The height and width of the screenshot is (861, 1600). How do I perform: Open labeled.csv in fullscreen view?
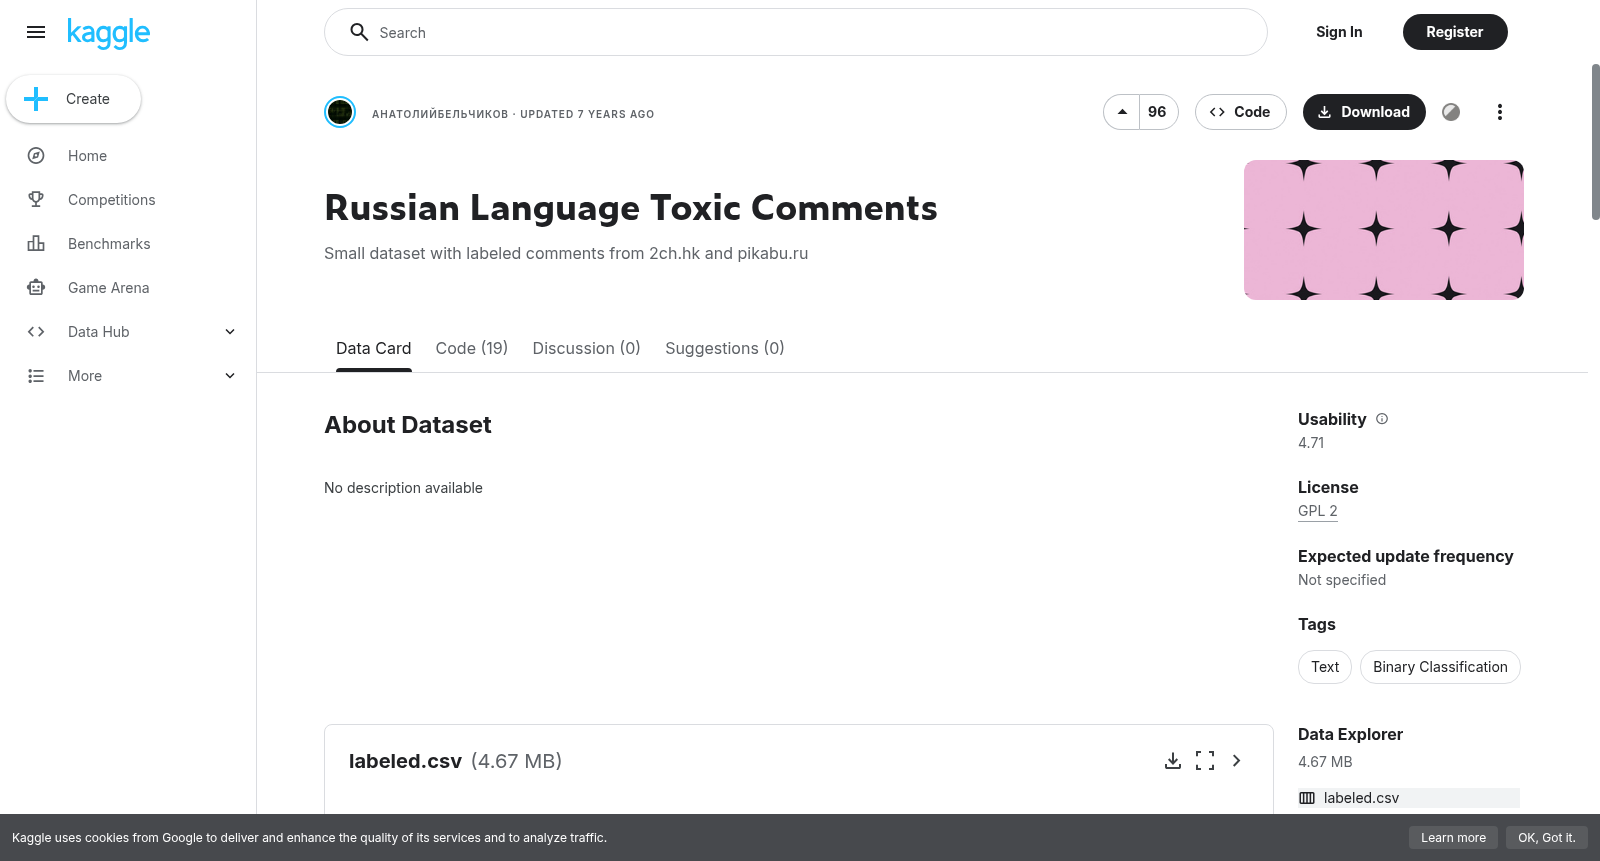click(x=1205, y=761)
